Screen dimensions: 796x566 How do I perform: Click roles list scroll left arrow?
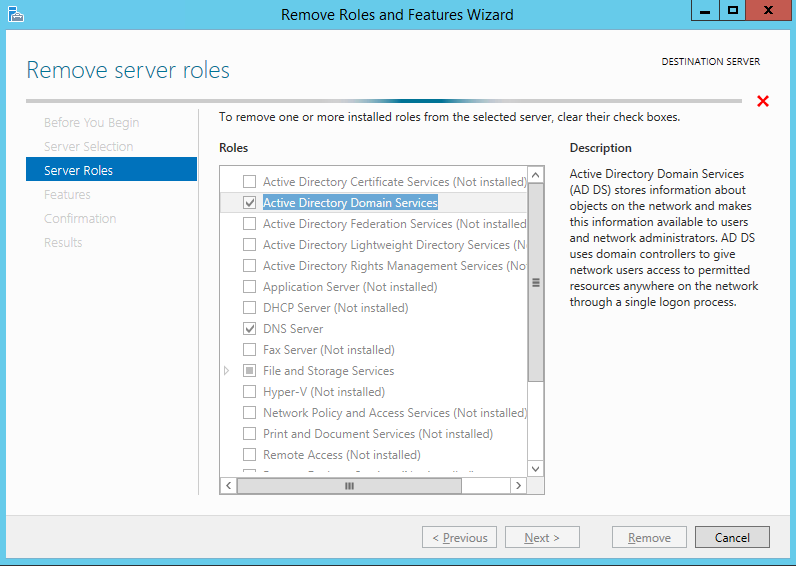pos(228,486)
